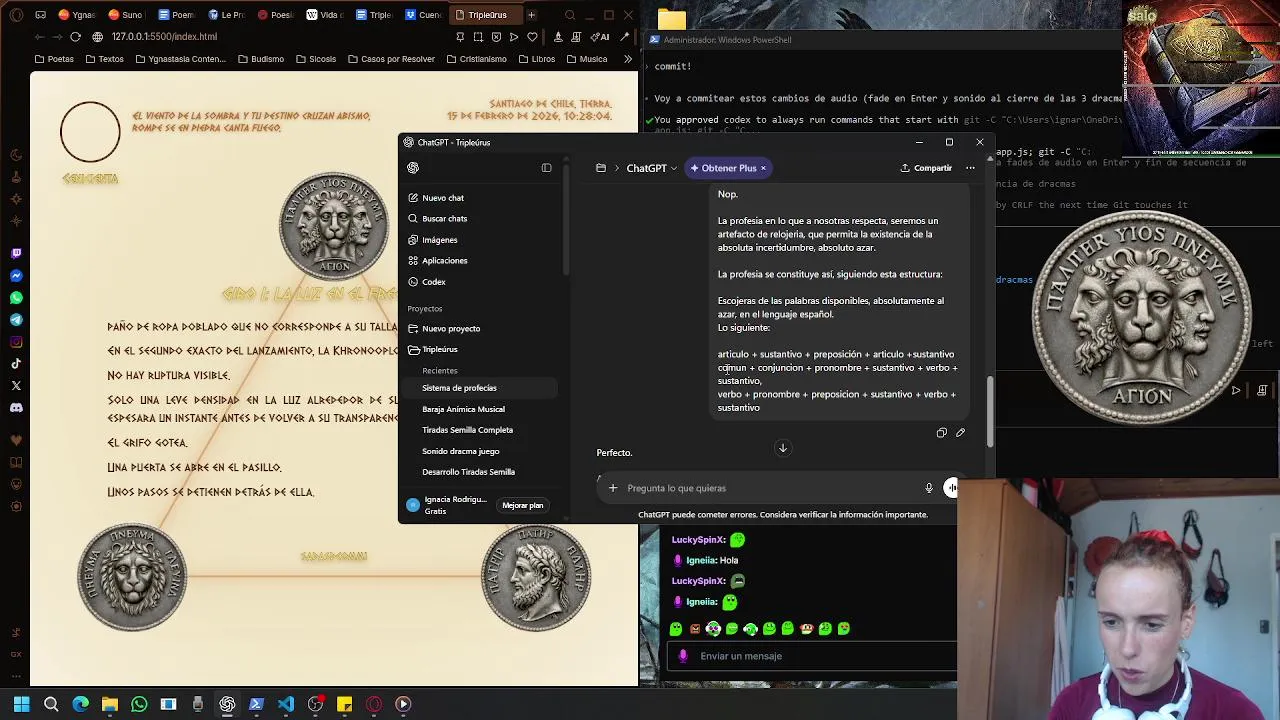
Task: Start a Nuevo chat in ChatGPT
Action: coord(436,198)
